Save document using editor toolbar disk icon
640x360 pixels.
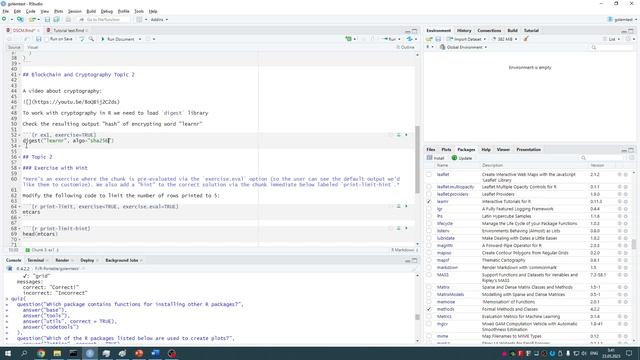38,39
